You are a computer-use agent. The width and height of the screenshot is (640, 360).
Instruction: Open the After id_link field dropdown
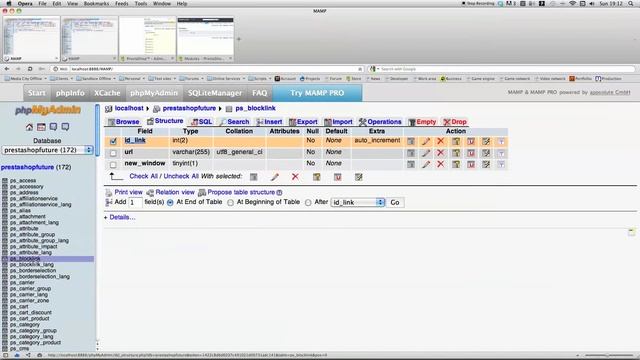(x=358, y=202)
